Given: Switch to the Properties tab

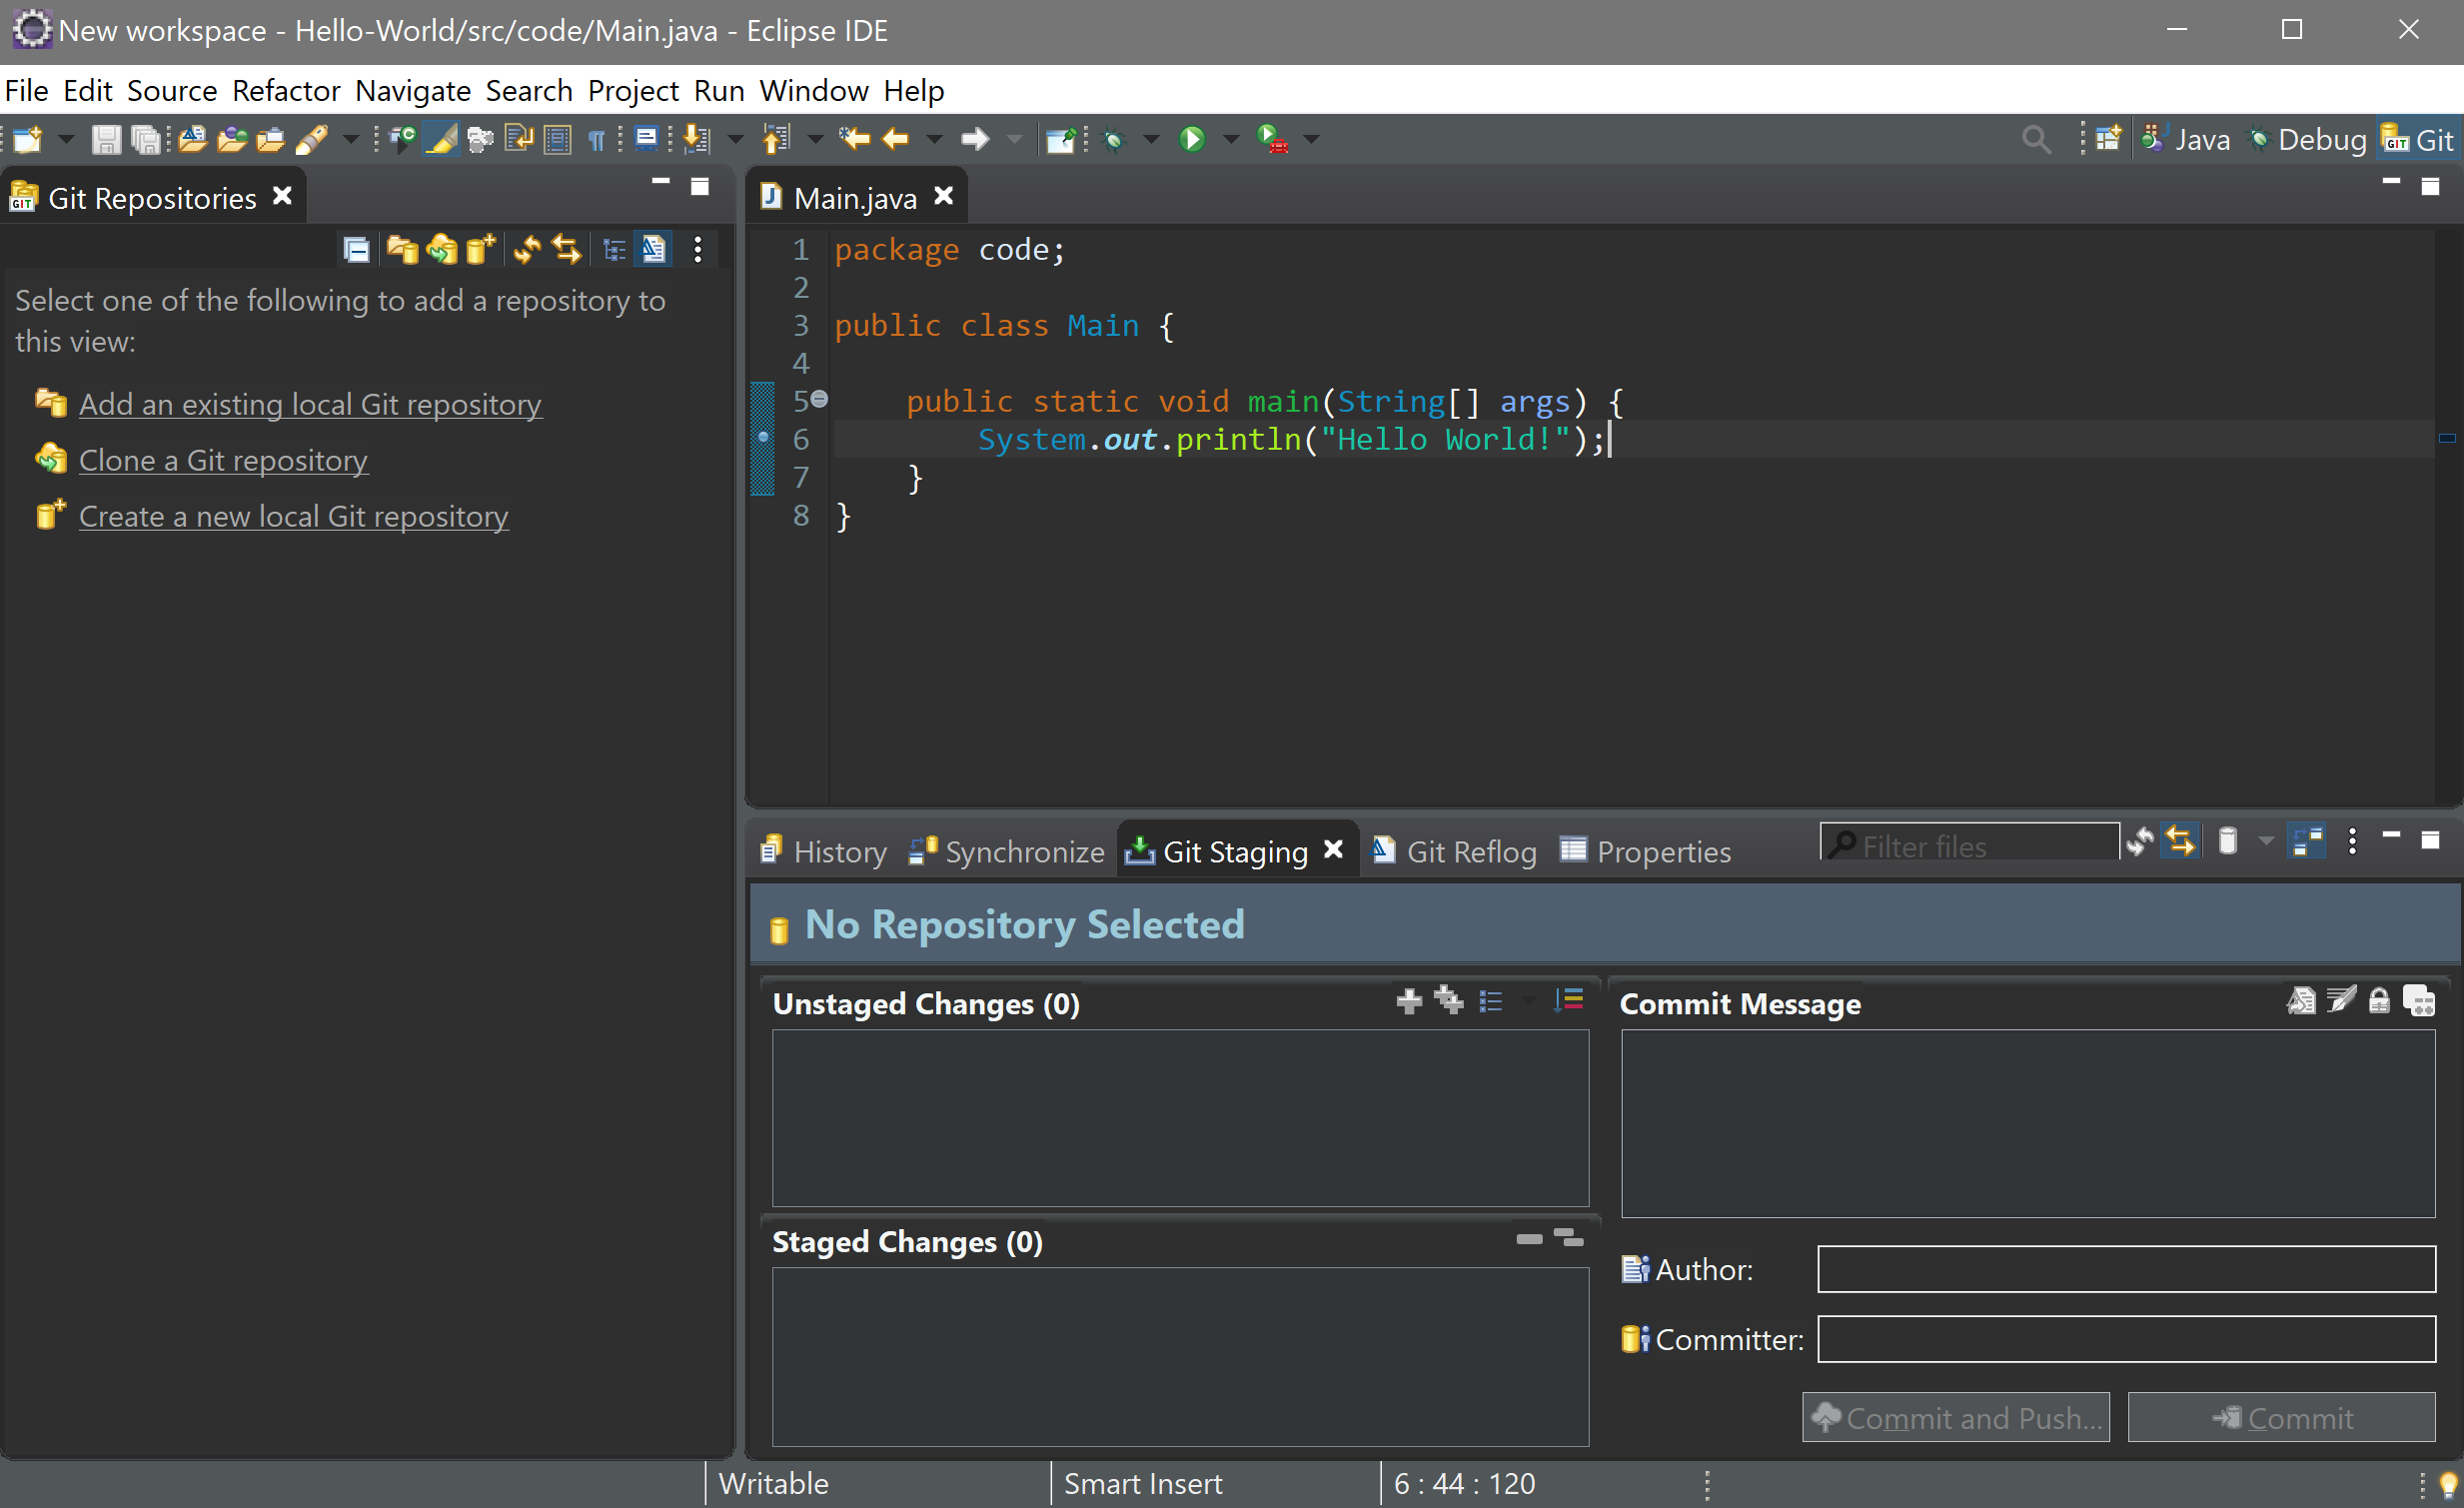Looking at the screenshot, I should tap(1645, 851).
